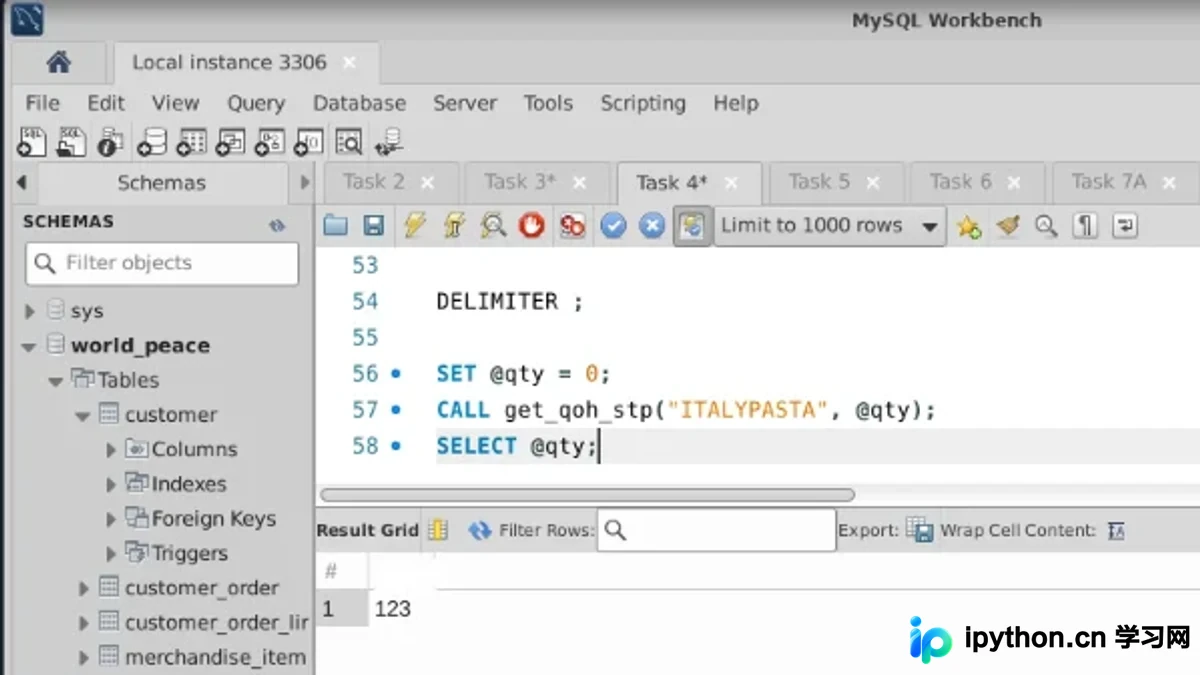Refresh the schemas list

pos(277,224)
